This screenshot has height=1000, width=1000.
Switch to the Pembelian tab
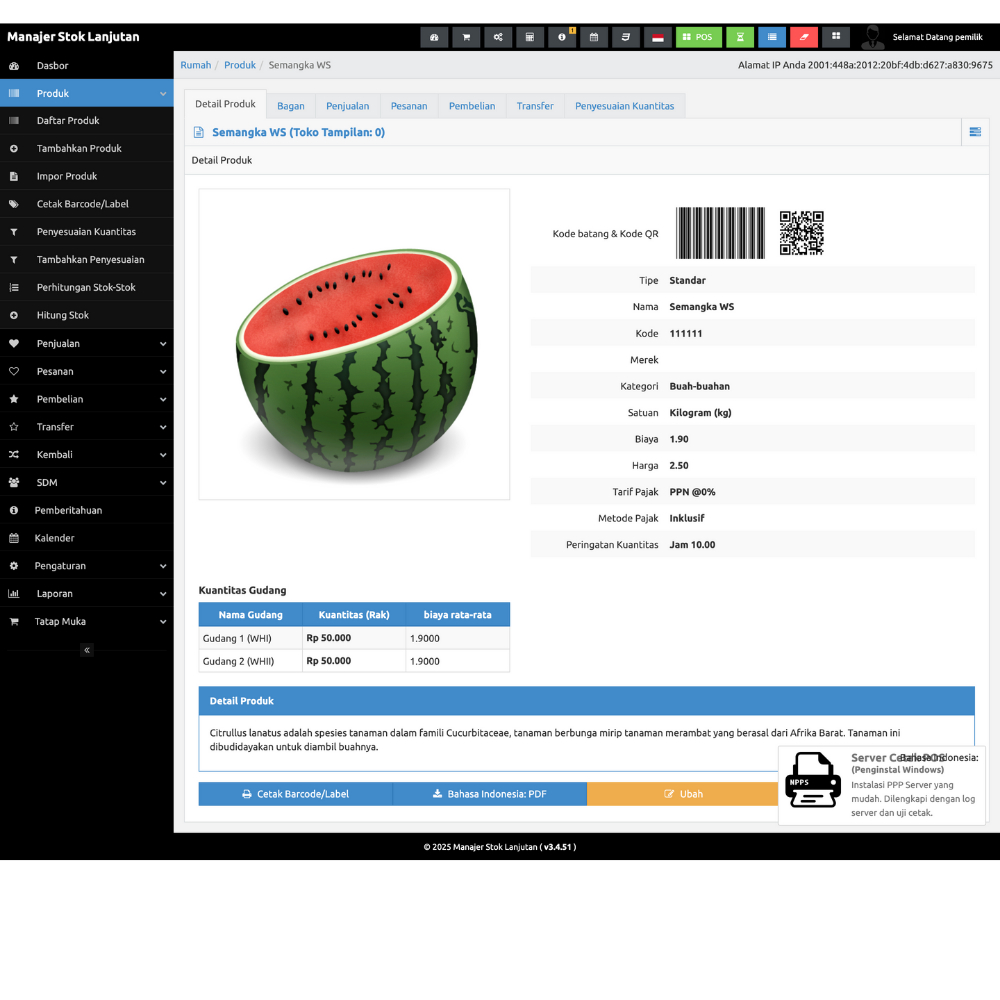[x=472, y=106]
